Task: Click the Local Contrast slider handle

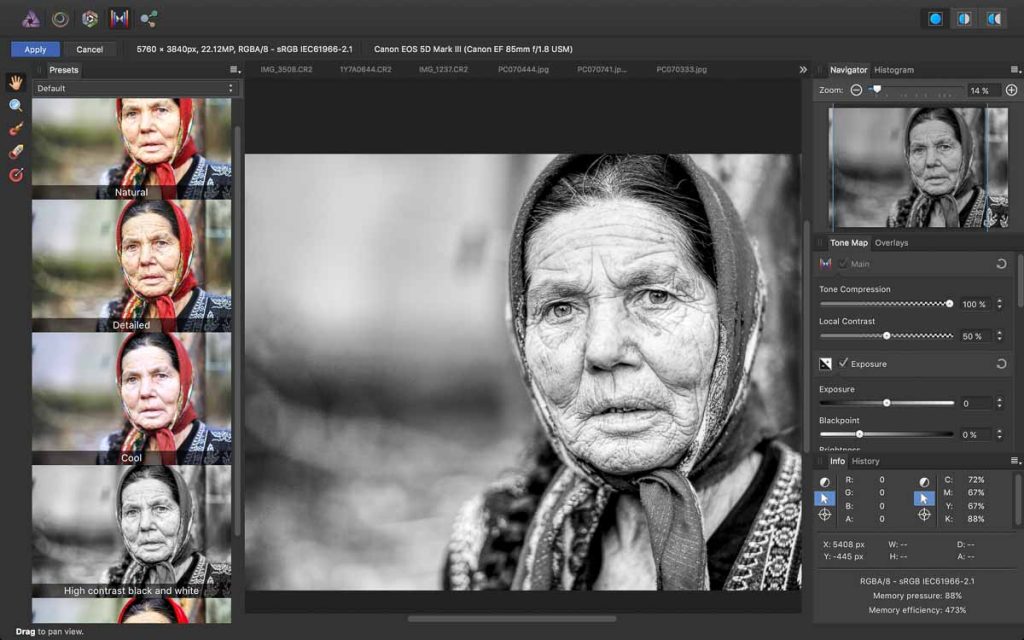Action: 886,336
